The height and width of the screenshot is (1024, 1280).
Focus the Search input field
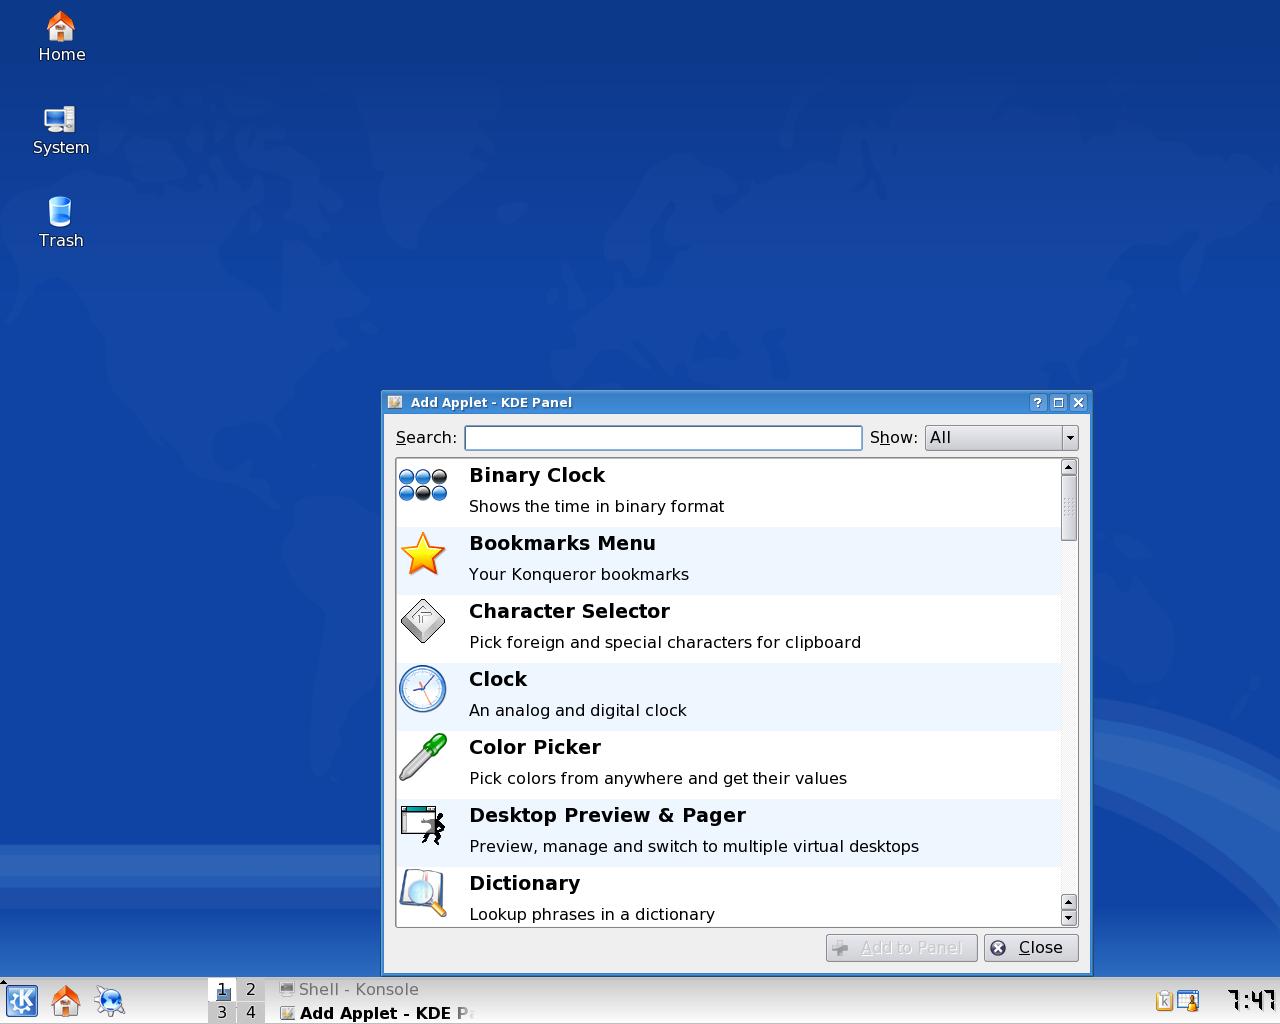pyautogui.click(x=663, y=438)
